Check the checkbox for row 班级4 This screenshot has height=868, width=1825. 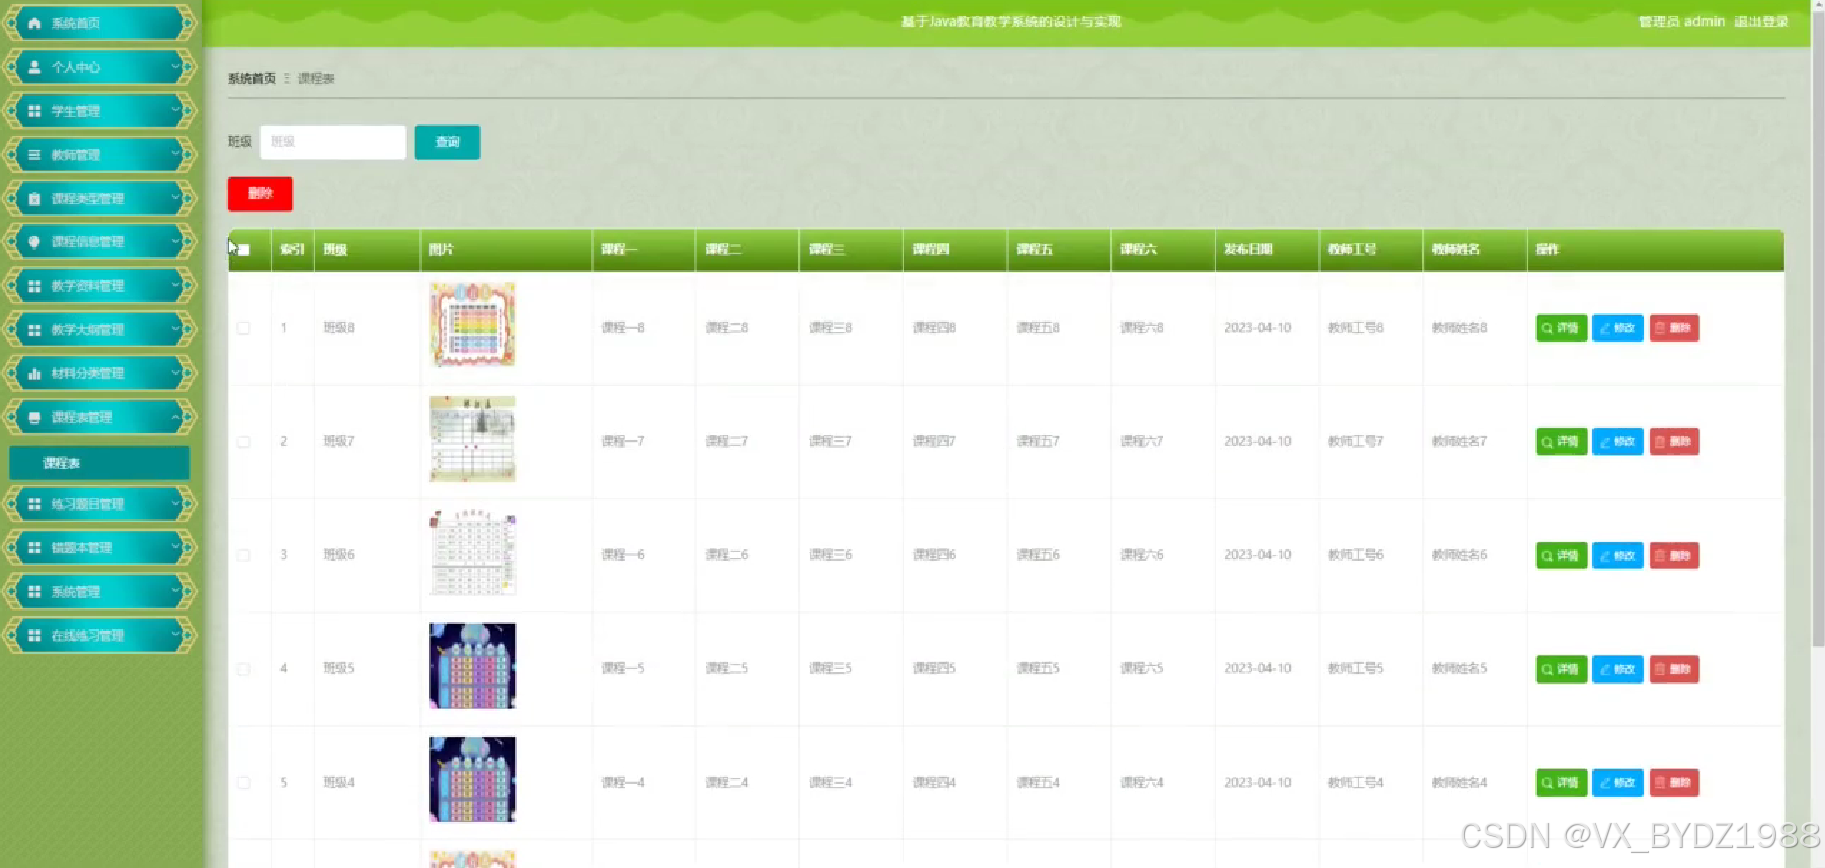coord(243,783)
